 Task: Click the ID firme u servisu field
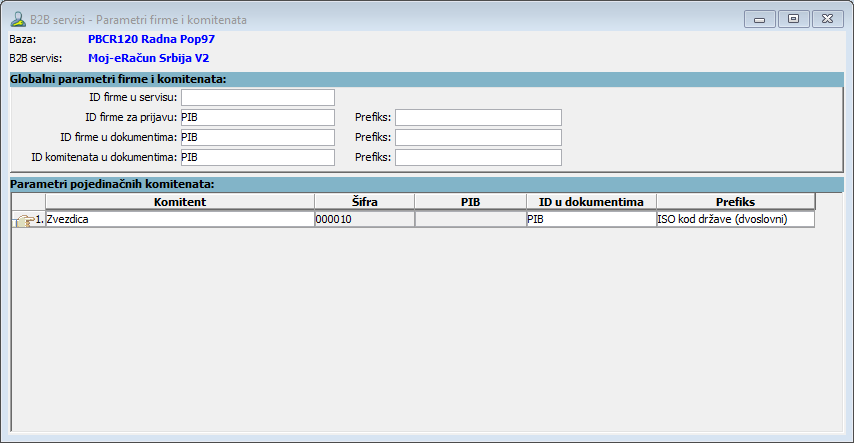pos(257,97)
